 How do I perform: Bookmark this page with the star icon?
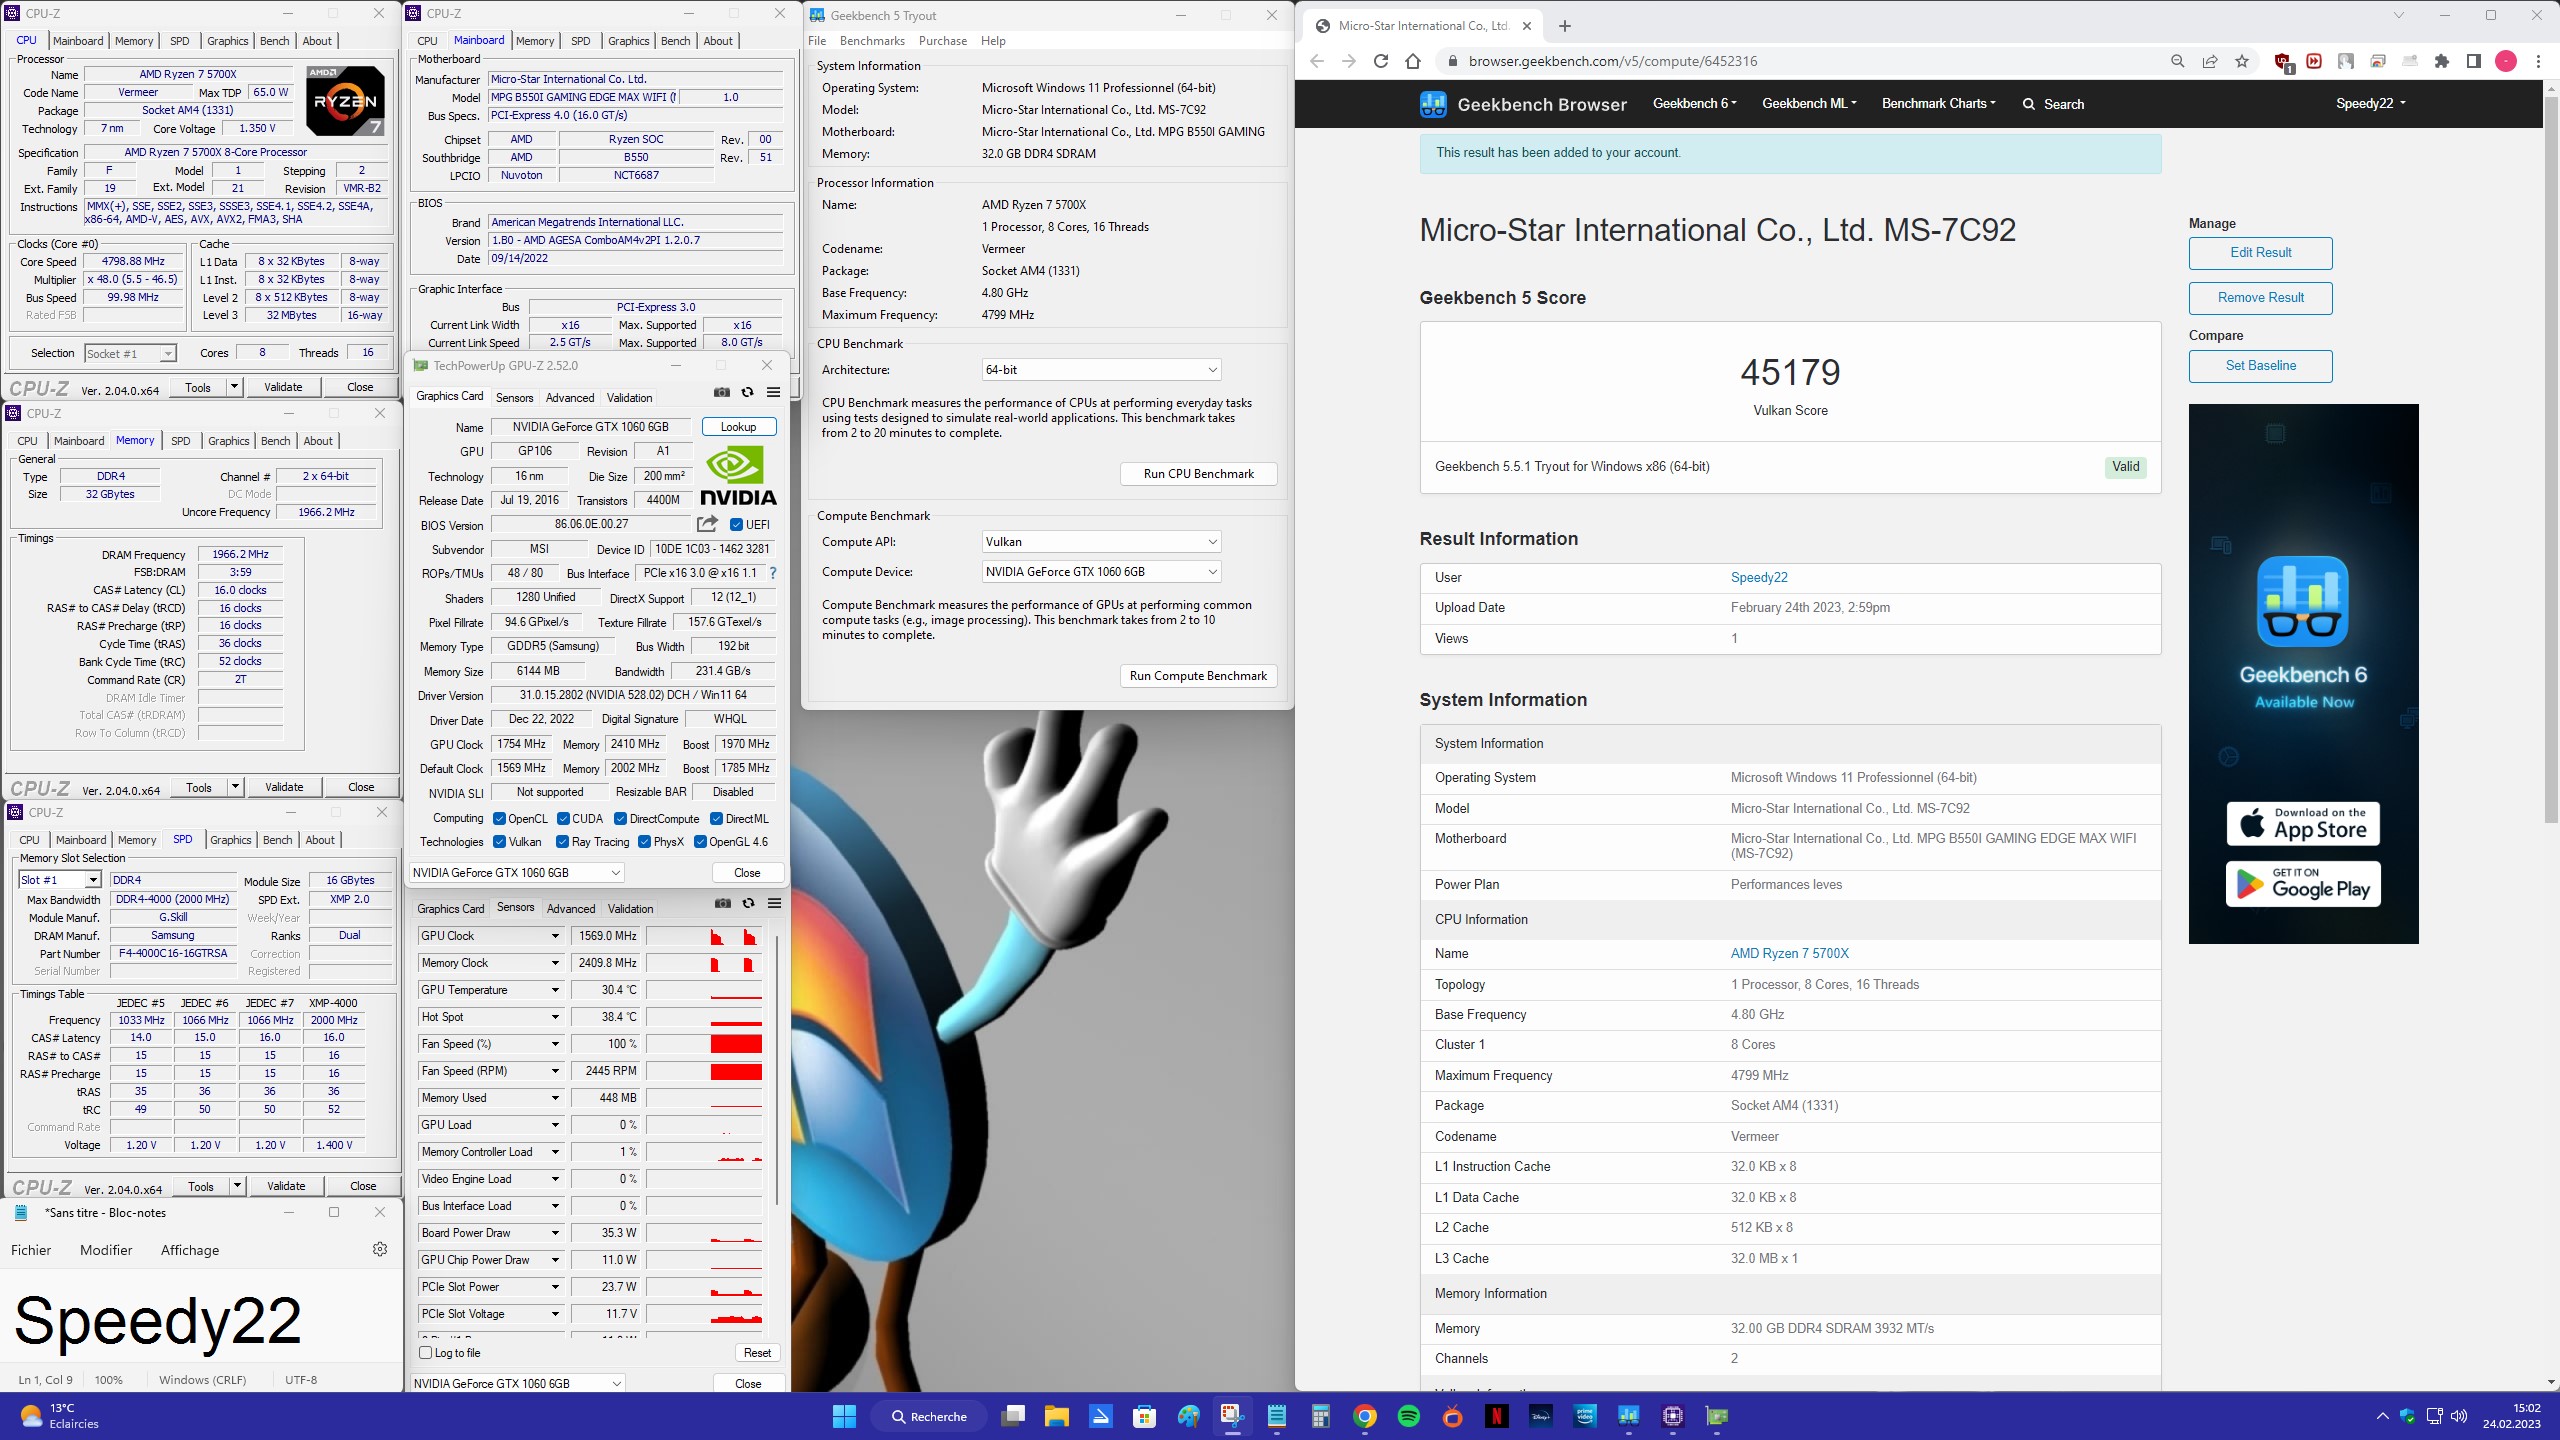2242,61
